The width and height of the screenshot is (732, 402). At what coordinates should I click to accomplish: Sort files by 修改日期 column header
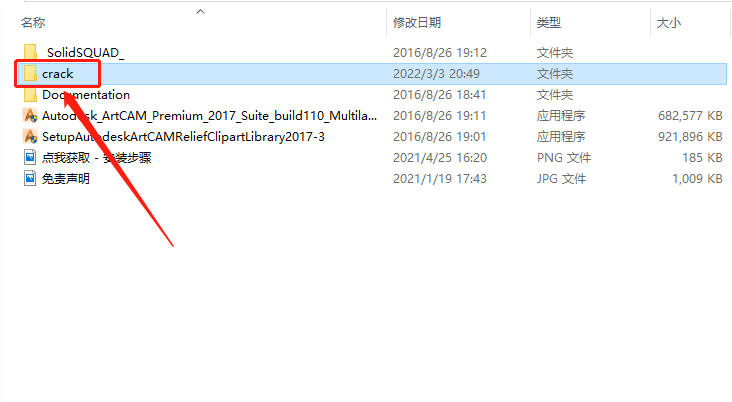417,22
